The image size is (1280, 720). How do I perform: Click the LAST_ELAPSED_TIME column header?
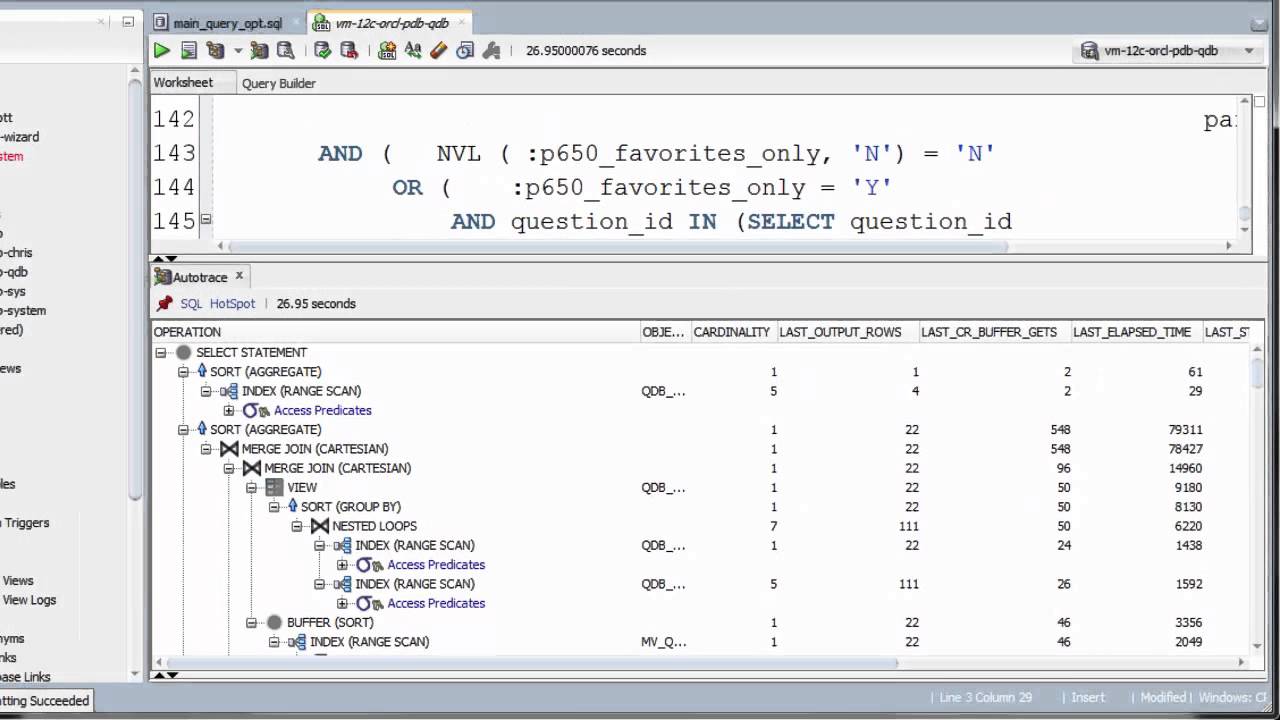(x=1136, y=332)
